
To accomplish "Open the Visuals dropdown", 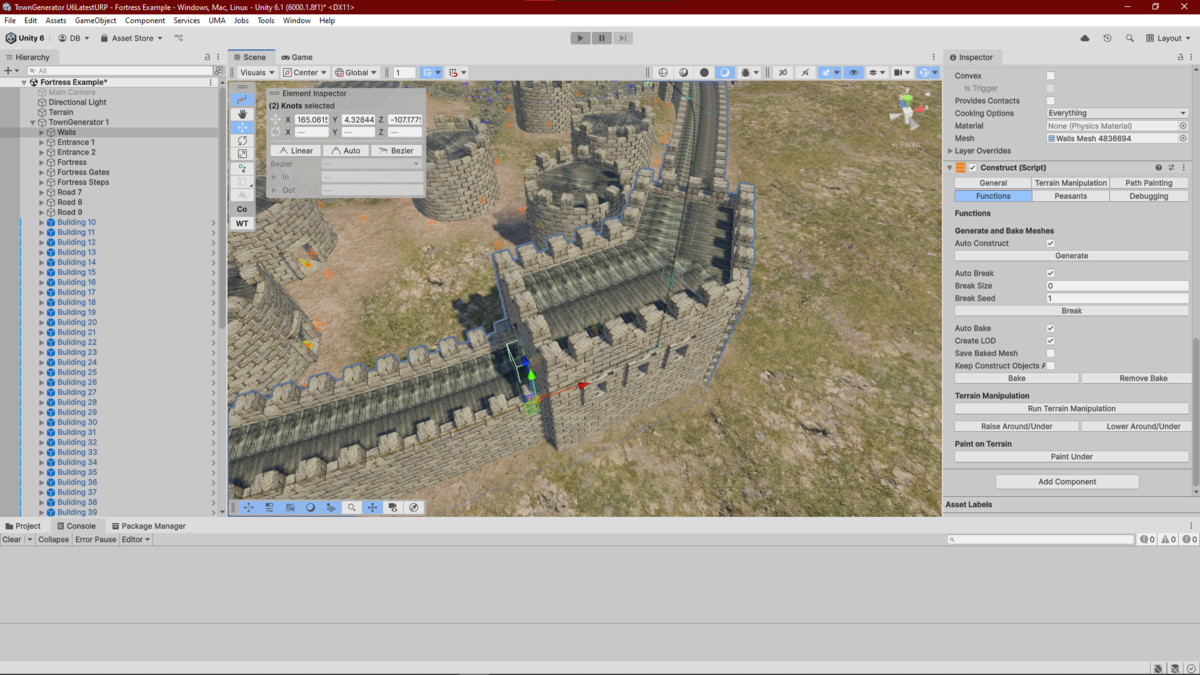I will 257,72.
